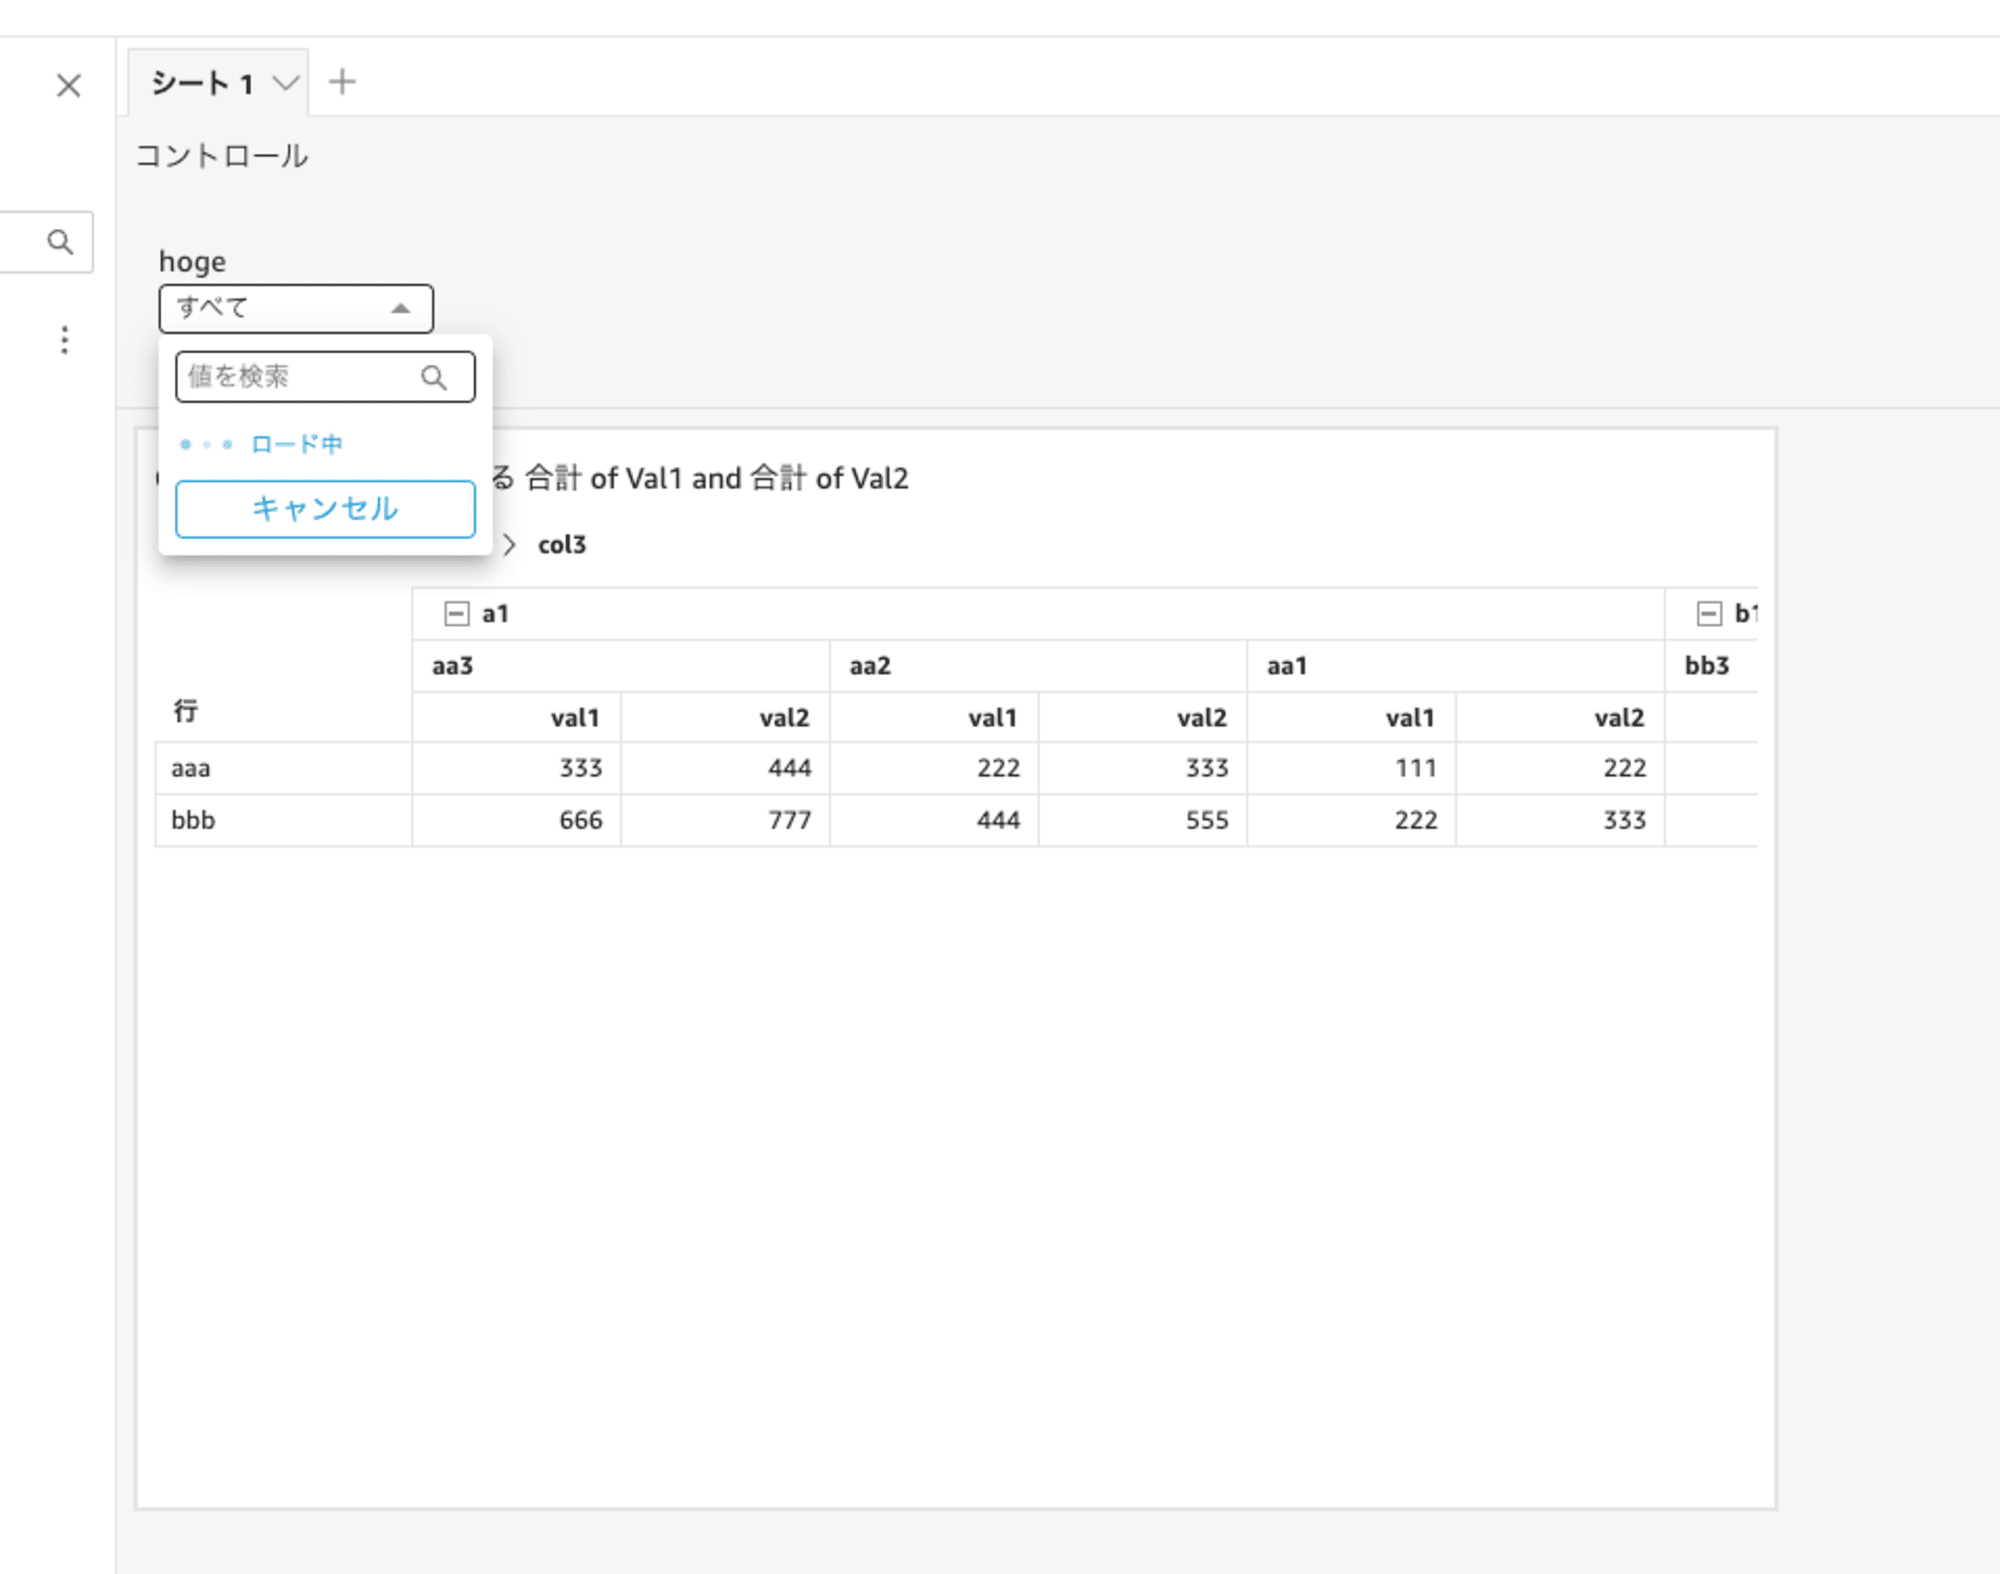Collapse the b1 column group
The height and width of the screenshot is (1574, 2000).
pos(1709,614)
